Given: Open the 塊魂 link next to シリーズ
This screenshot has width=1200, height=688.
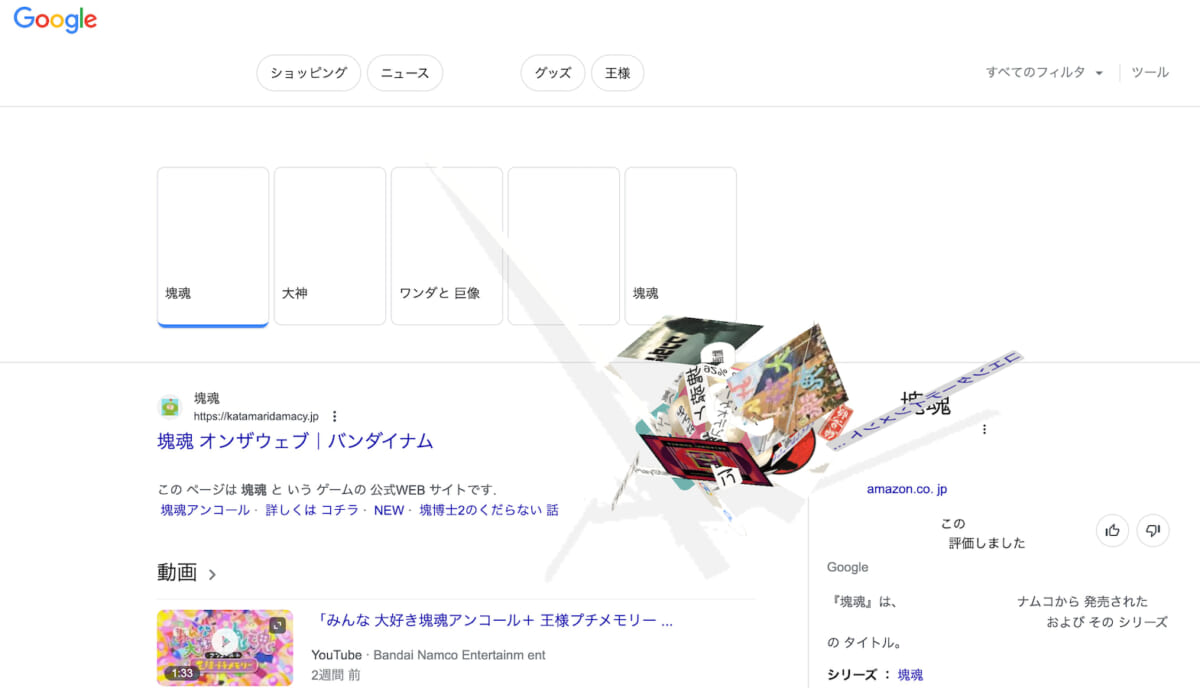Looking at the screenshot, I should tap(910, 675).
